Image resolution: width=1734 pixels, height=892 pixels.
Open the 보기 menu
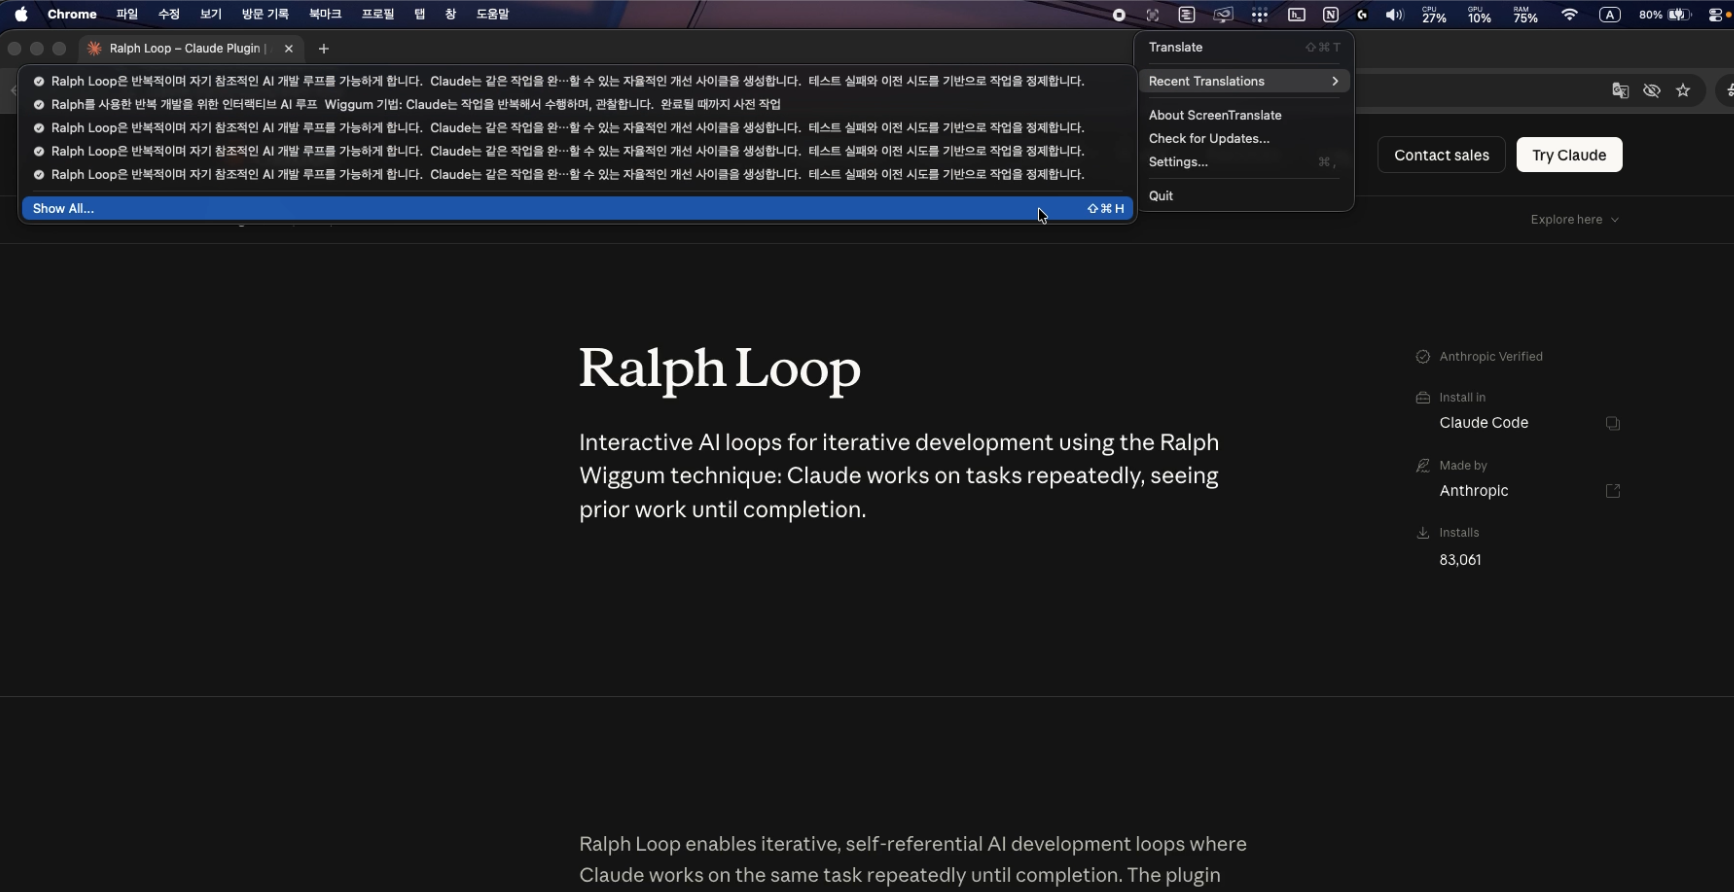pyautogui.click(x=211, y=15)
